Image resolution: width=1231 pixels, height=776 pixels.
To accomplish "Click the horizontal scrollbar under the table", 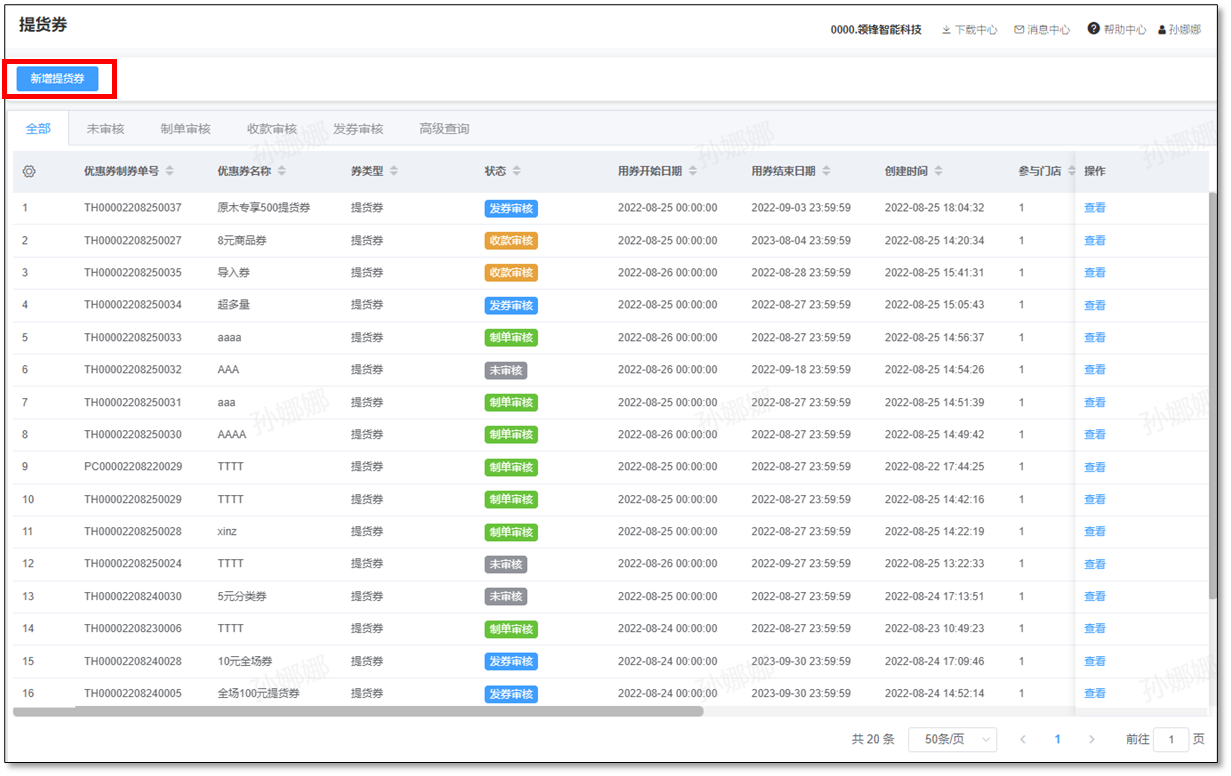I will click(x=358, y=711).
